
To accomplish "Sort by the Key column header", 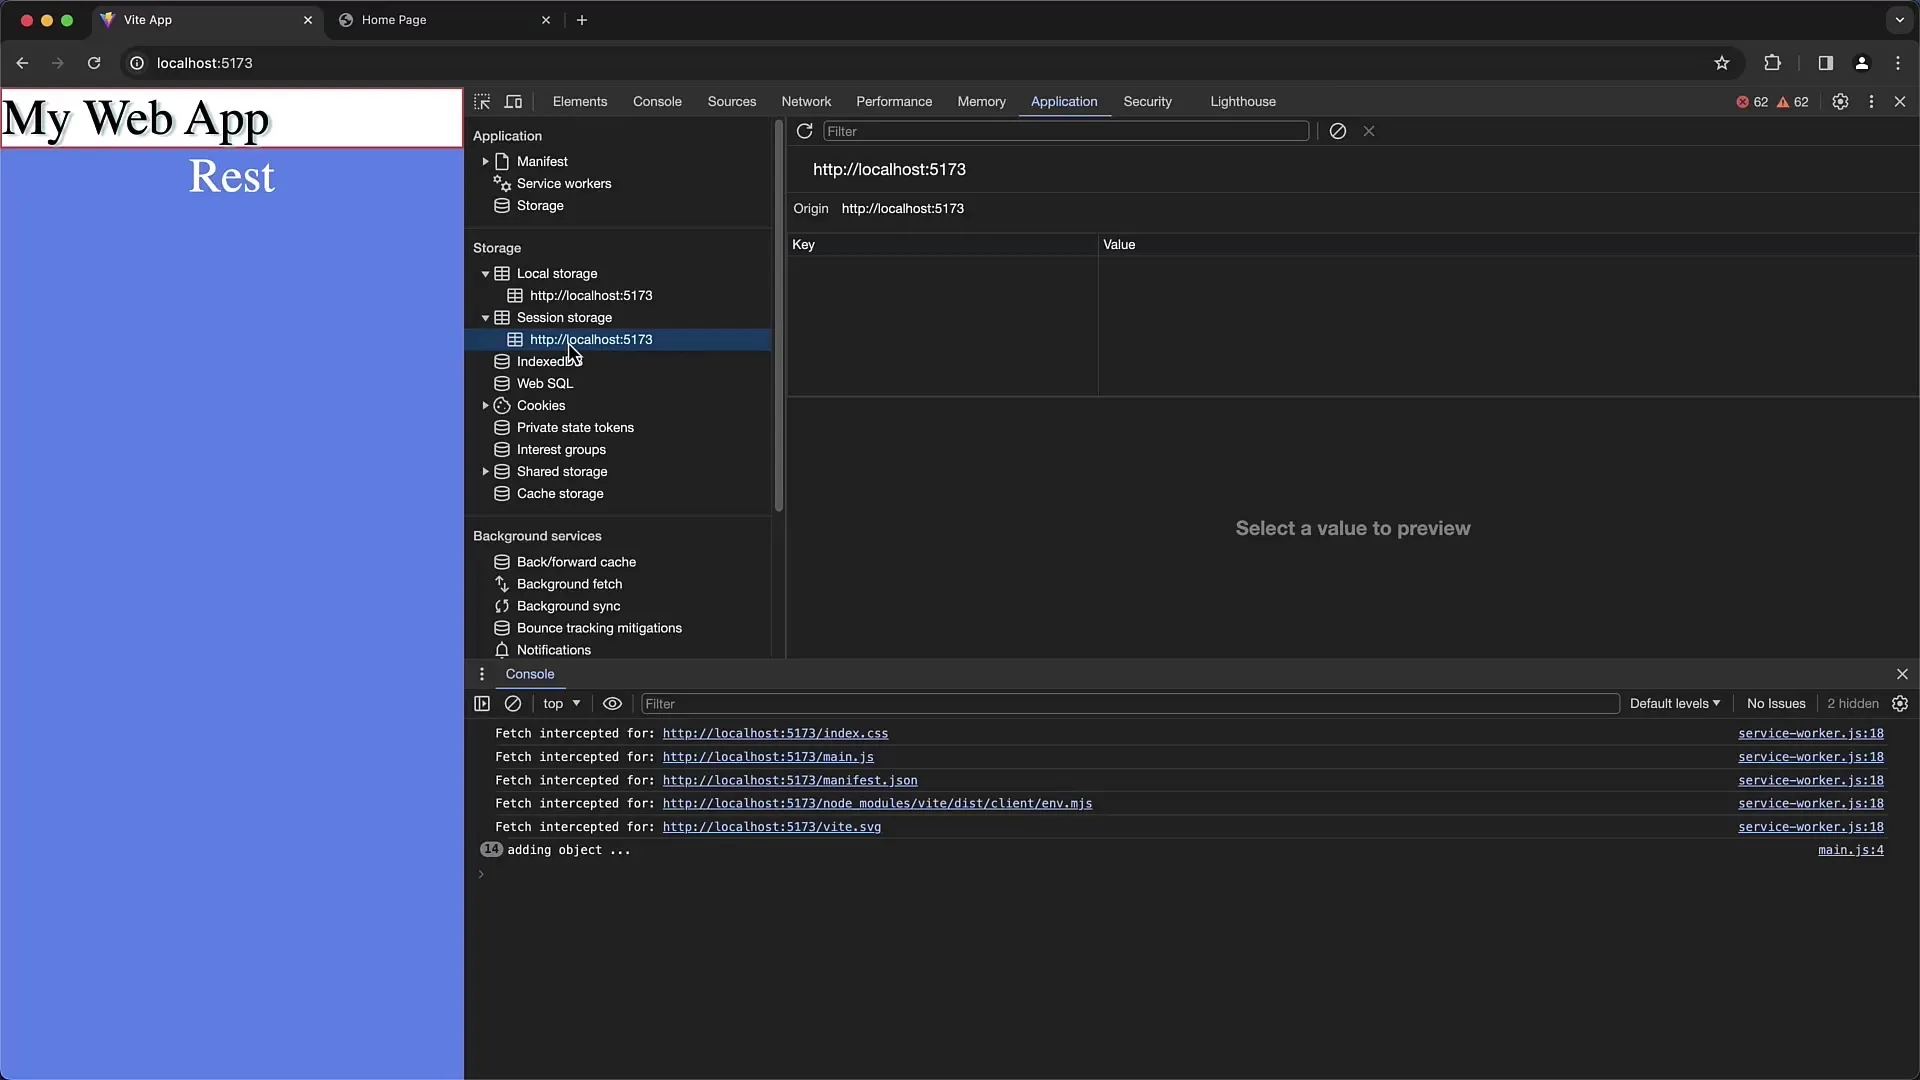I will pyautogui.click(x=942, y=245).
